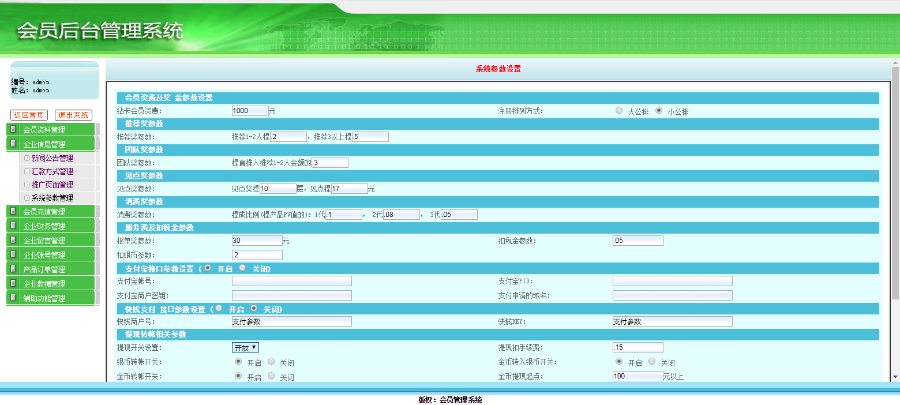Click the 推荐3以上 reward field showing .5
The width and height of the screenshot is (900, 405).
[370, 137]
